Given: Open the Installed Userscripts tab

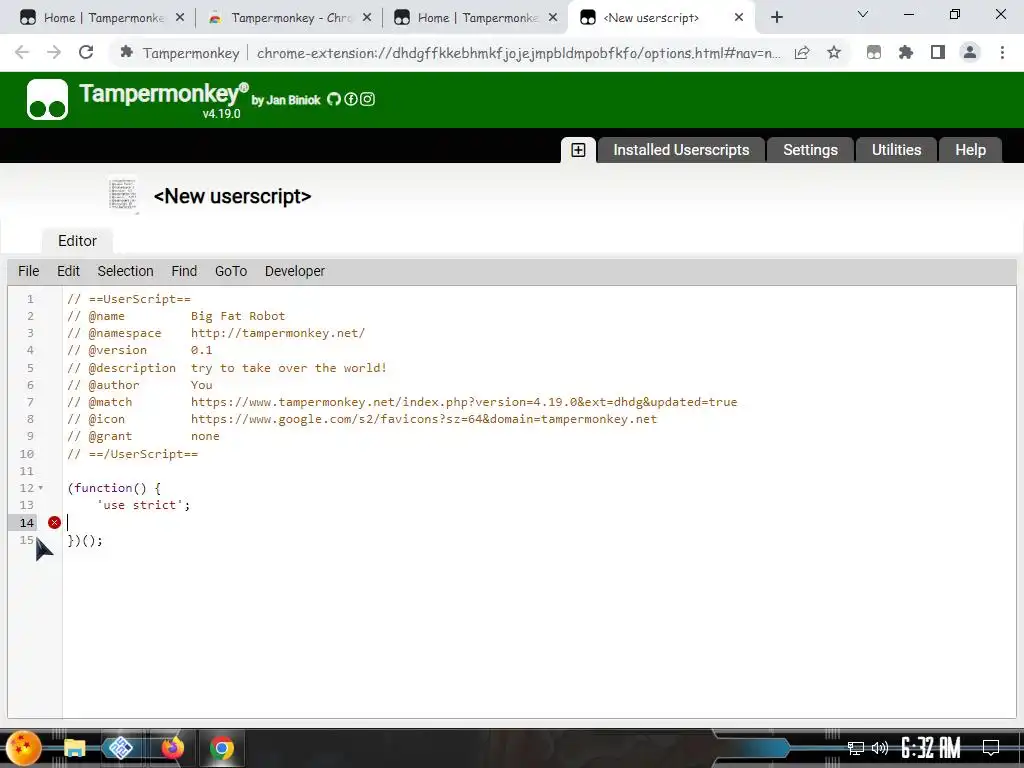Looking at the screenshot, I should pos(681,150).
